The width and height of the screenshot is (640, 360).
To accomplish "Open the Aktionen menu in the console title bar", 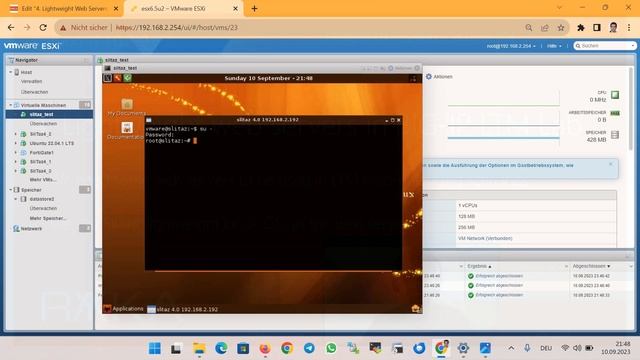I will click(400, 68).
